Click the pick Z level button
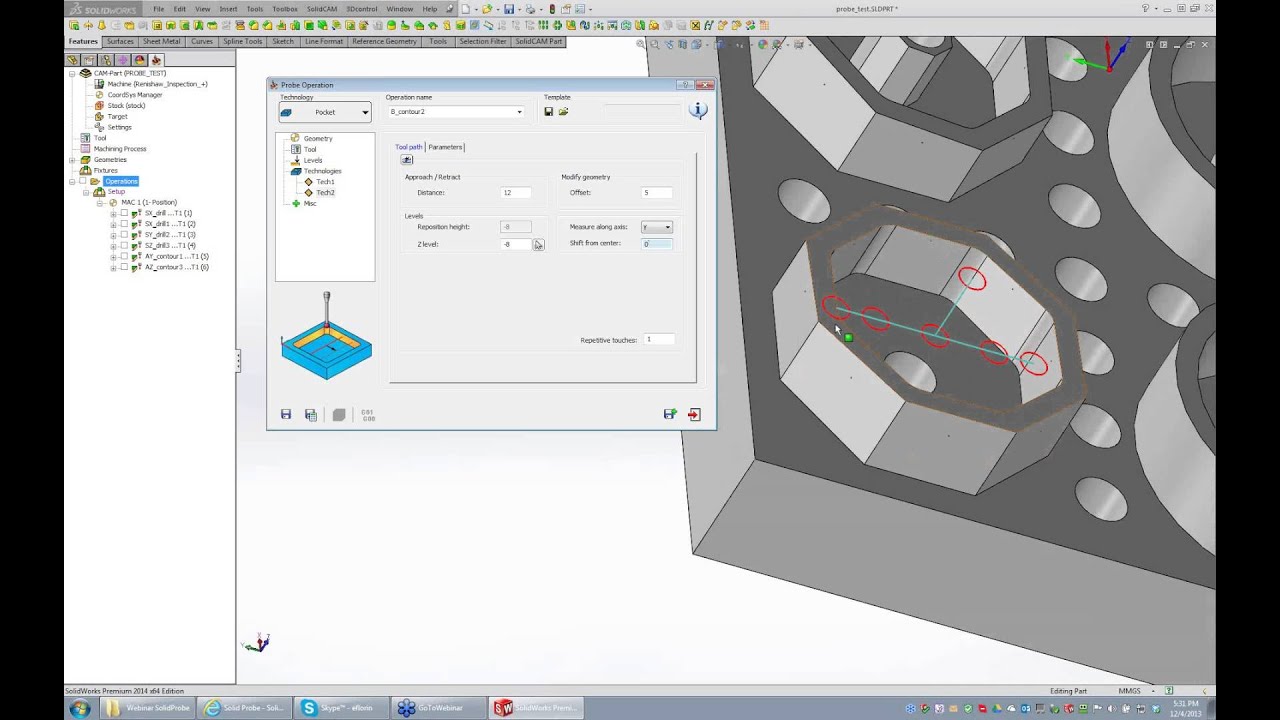Image resolution: width=1280 pixels, height=720 pixels. [538, 244]
